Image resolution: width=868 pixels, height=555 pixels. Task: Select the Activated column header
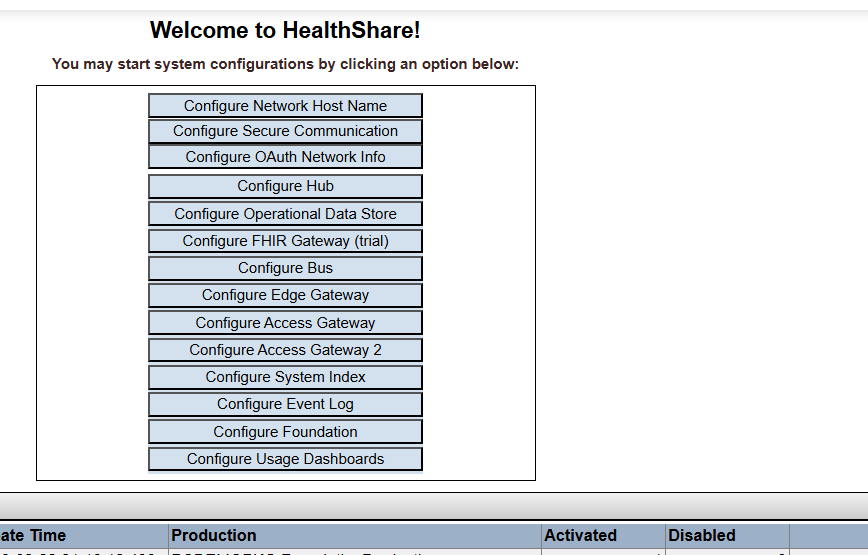point(580,536)
